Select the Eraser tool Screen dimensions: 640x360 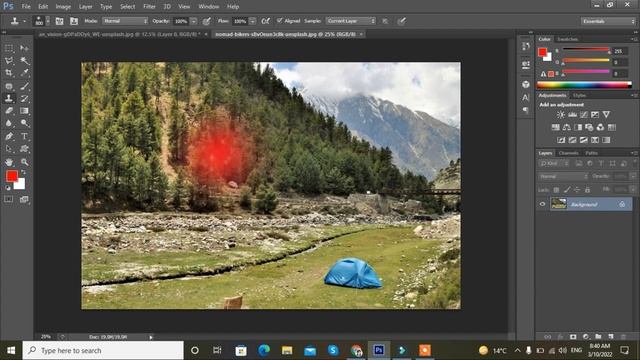coord(9,111)
